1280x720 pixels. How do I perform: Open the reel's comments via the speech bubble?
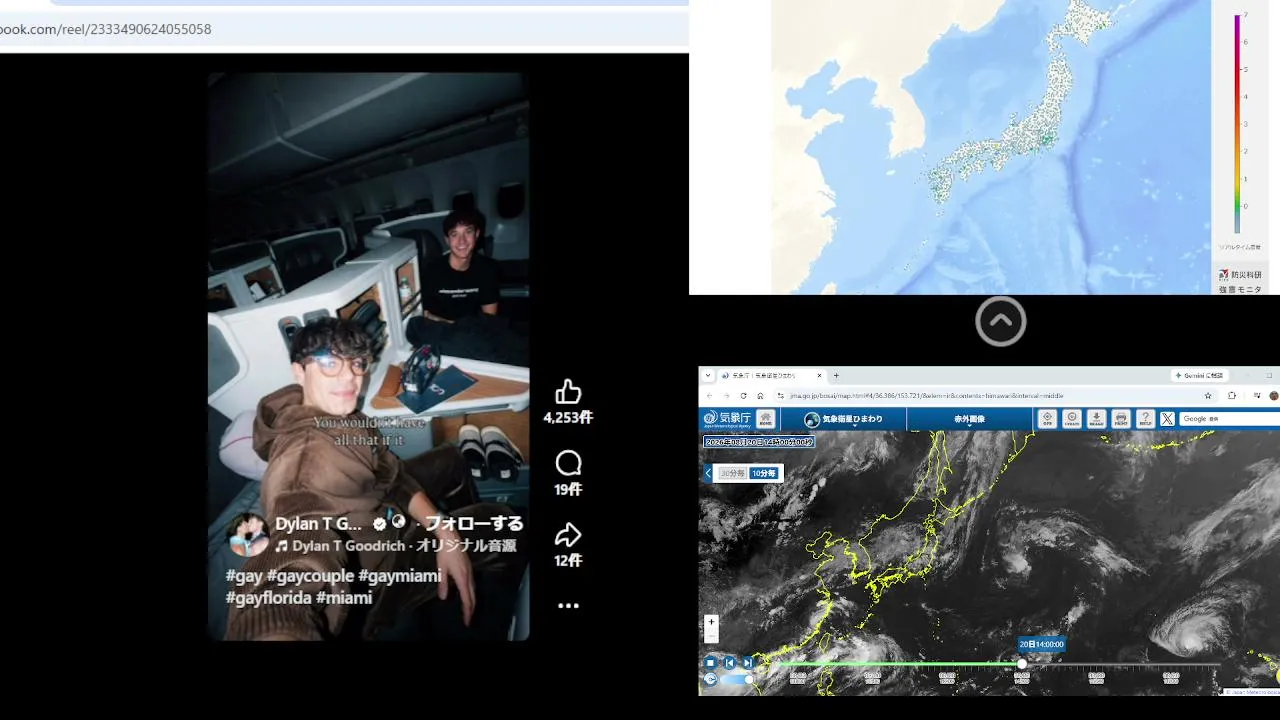point(568,463)
